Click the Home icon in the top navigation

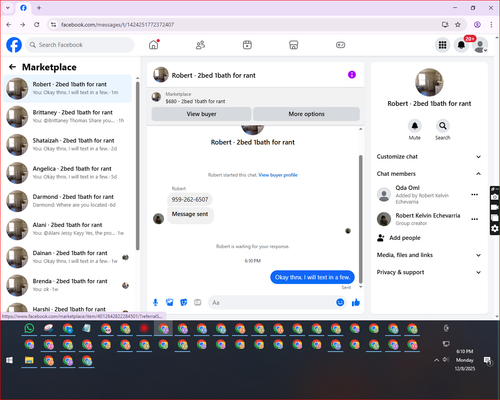tap(154, 45)
